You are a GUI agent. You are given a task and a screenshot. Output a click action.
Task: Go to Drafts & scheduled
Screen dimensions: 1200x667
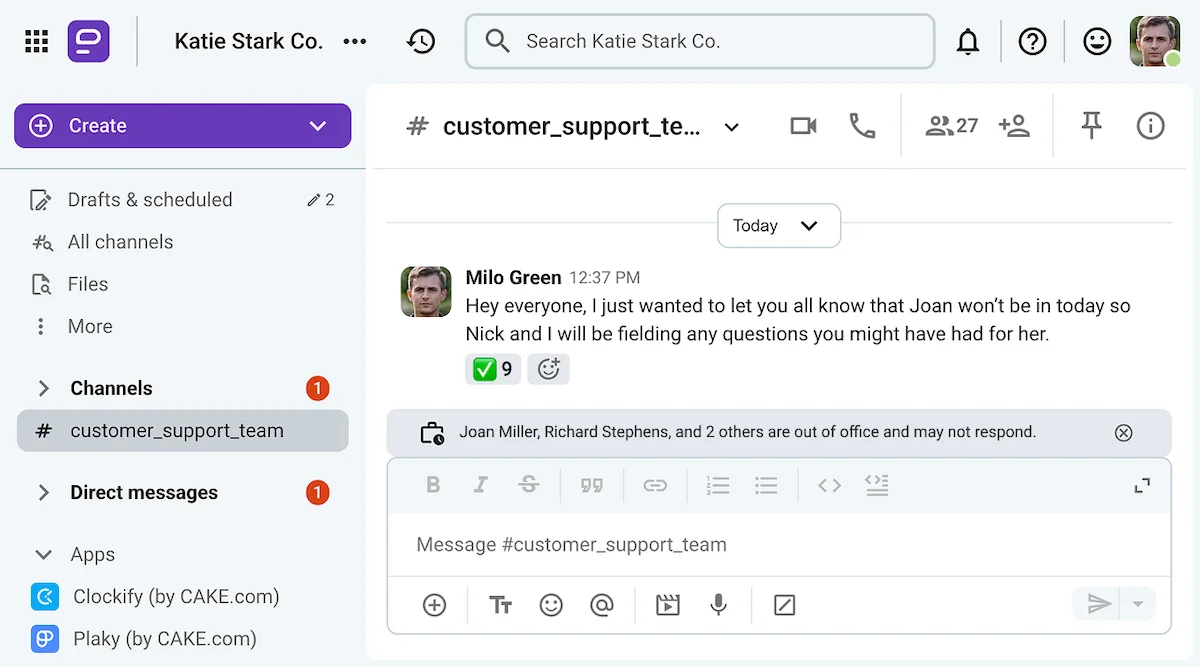(148, 199)
